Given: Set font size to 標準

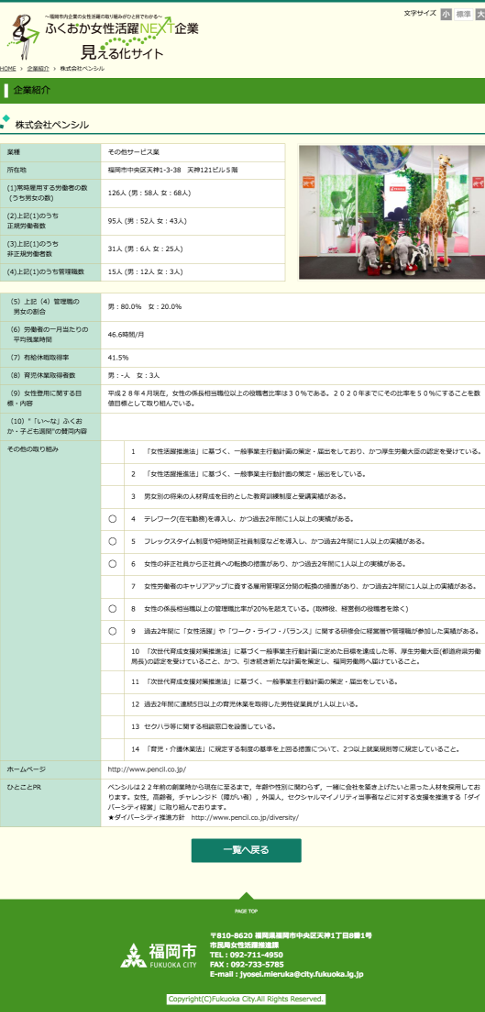Looking at the screenshot, I should tap(463, 14).
